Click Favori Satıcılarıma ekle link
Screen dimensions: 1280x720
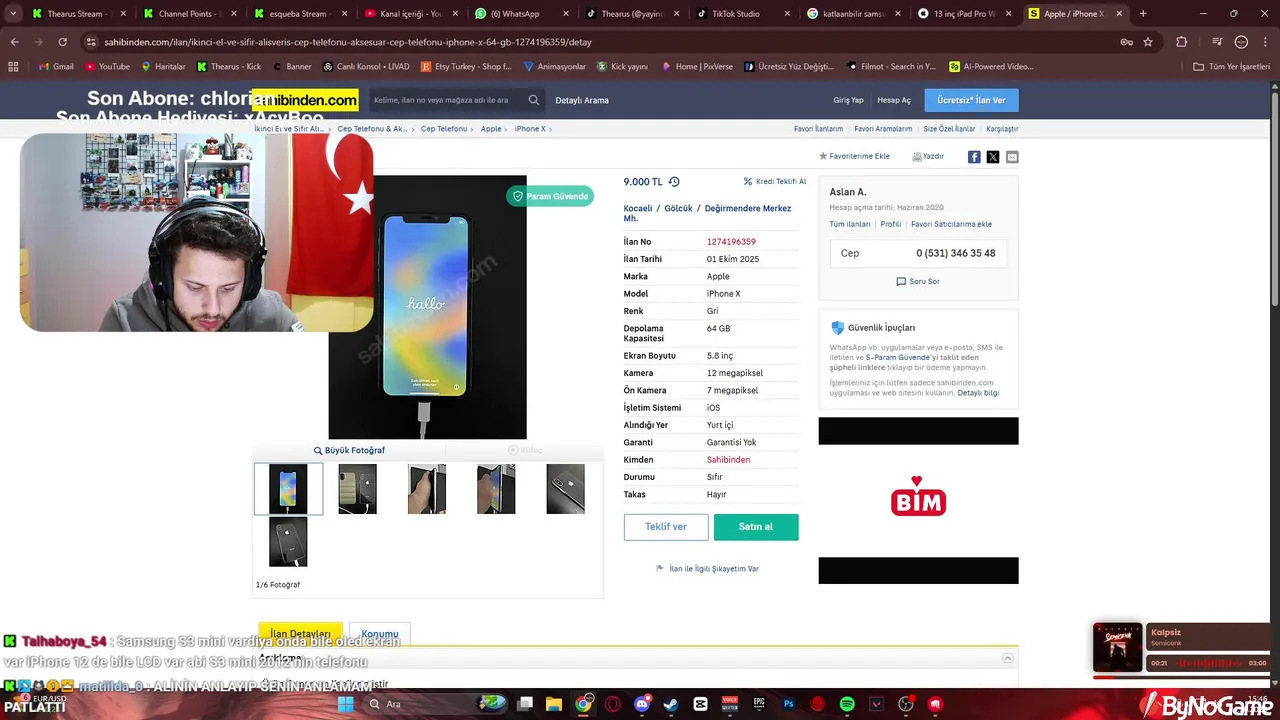pos(951,224)
